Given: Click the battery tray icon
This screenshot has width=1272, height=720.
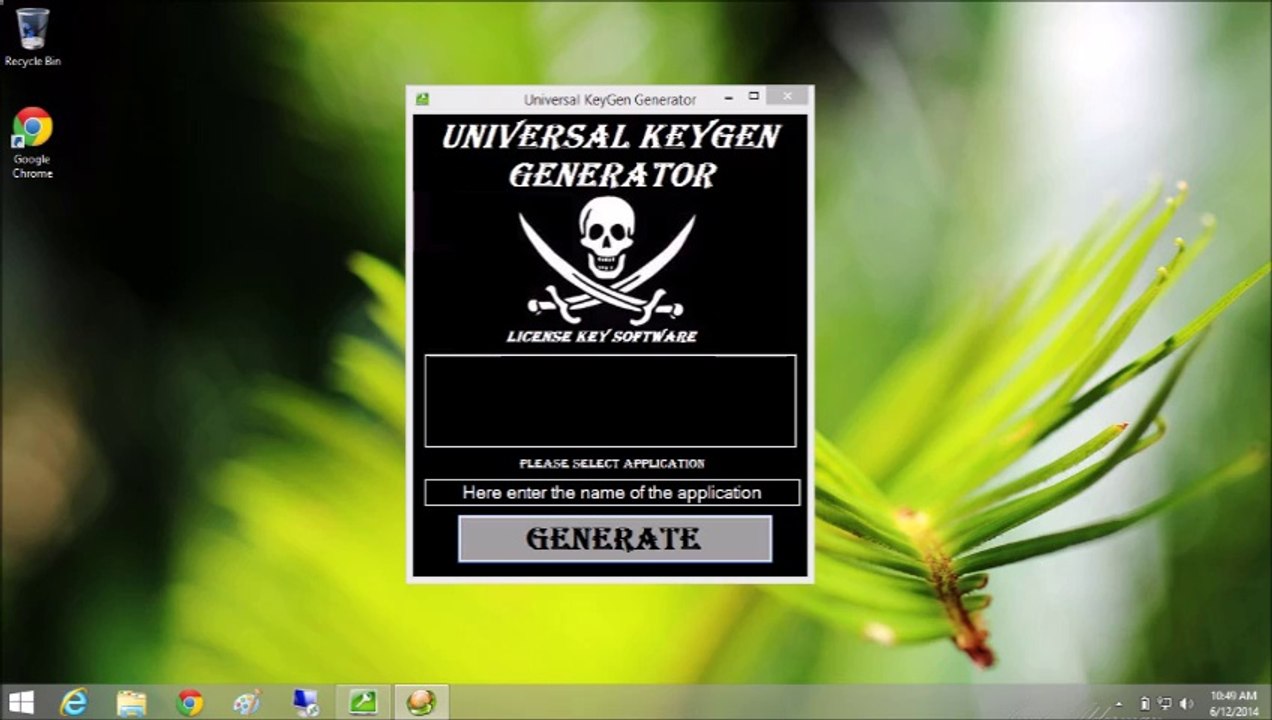Looking at the screenshot, I should pos(1145,704).
